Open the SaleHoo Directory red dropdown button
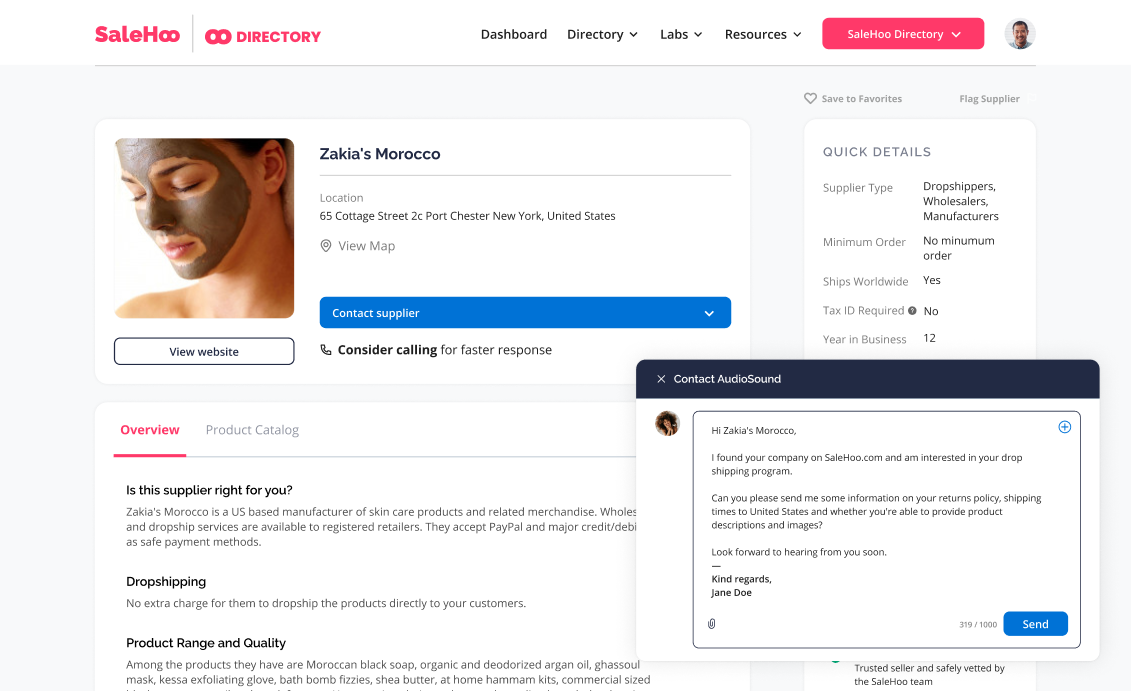 pyautogui.click(x=903, y=34)
